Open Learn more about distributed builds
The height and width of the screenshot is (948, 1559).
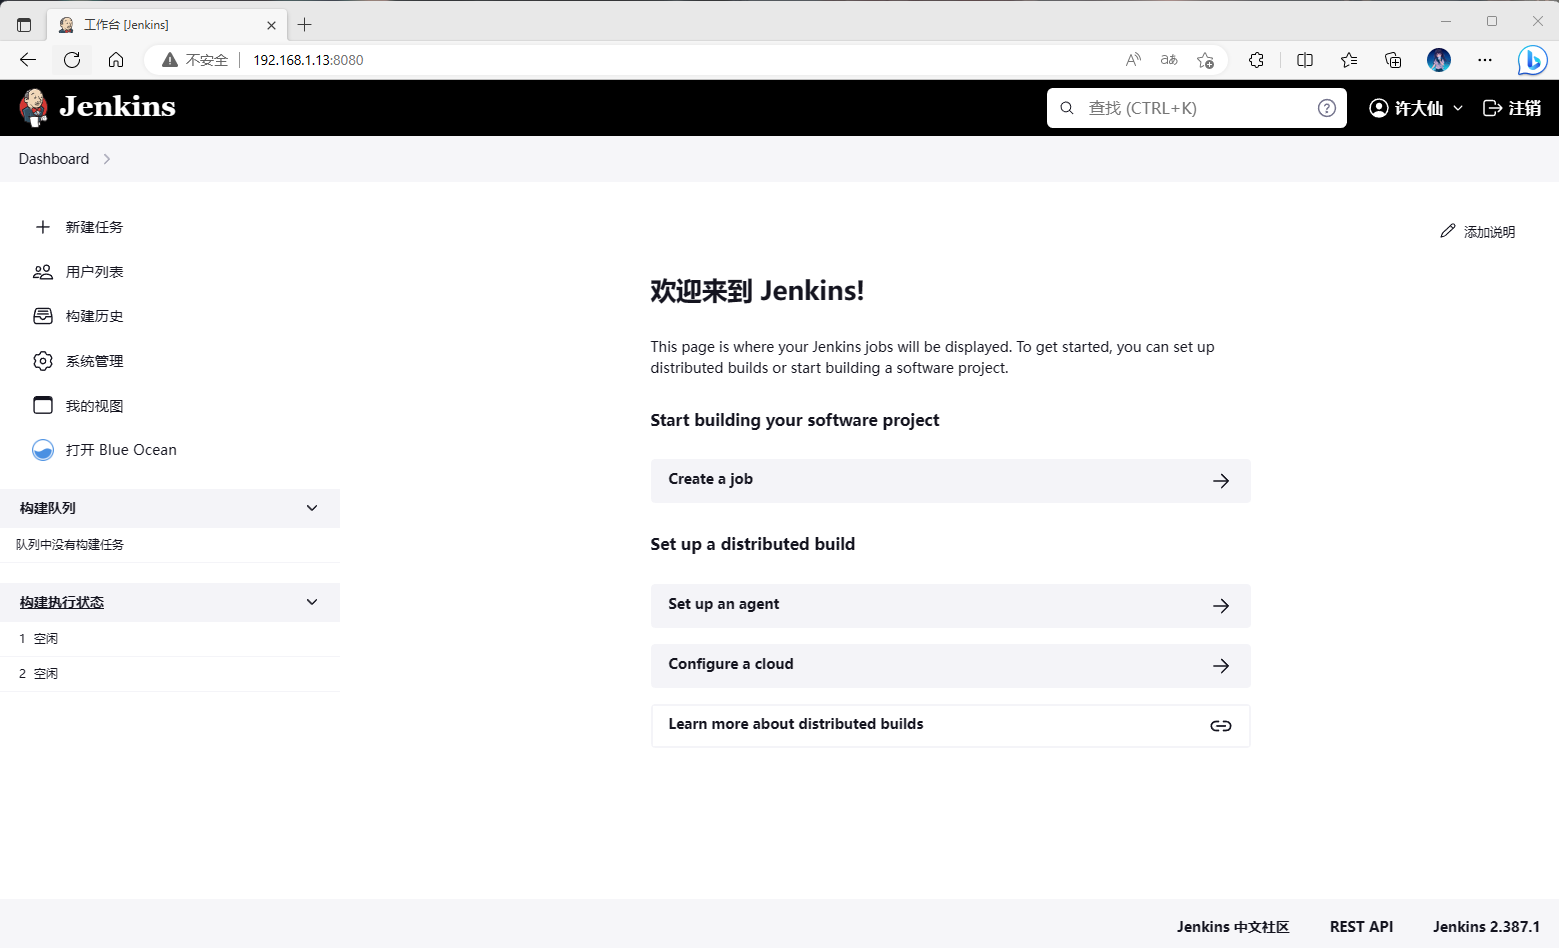click(950, 726)
